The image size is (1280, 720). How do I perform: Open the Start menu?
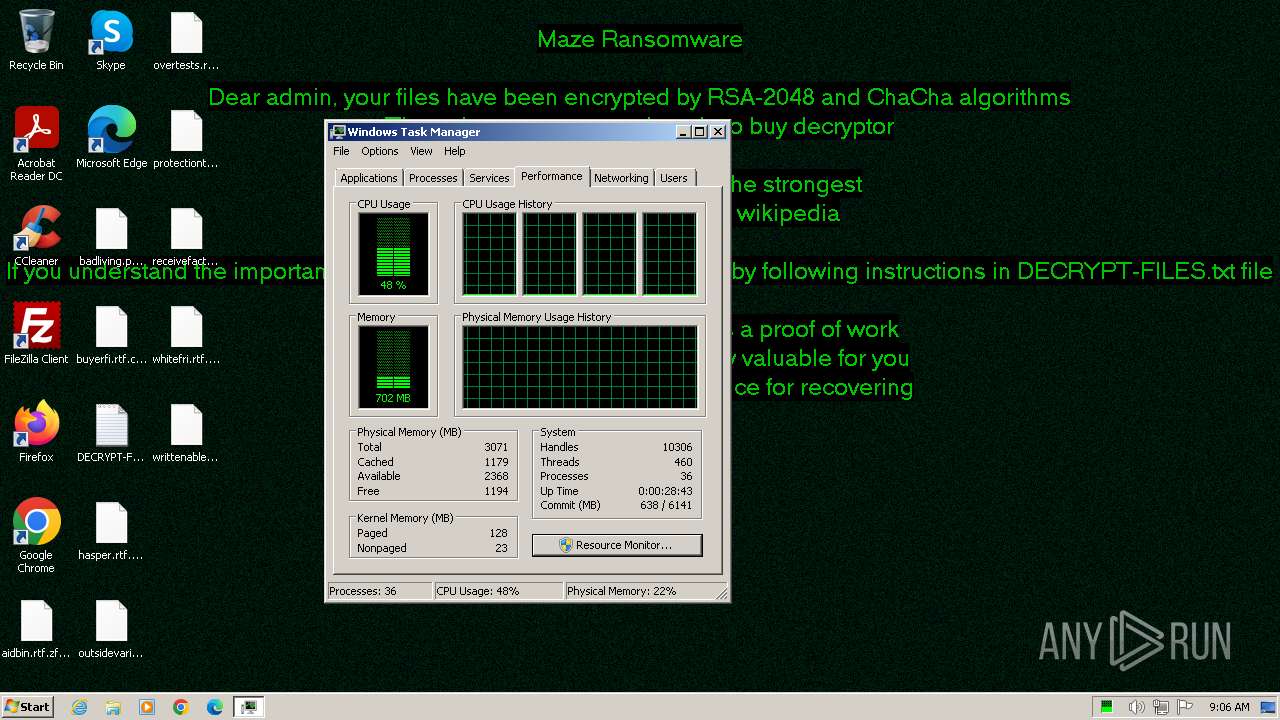pyautogui.click(x=28, y=707)
